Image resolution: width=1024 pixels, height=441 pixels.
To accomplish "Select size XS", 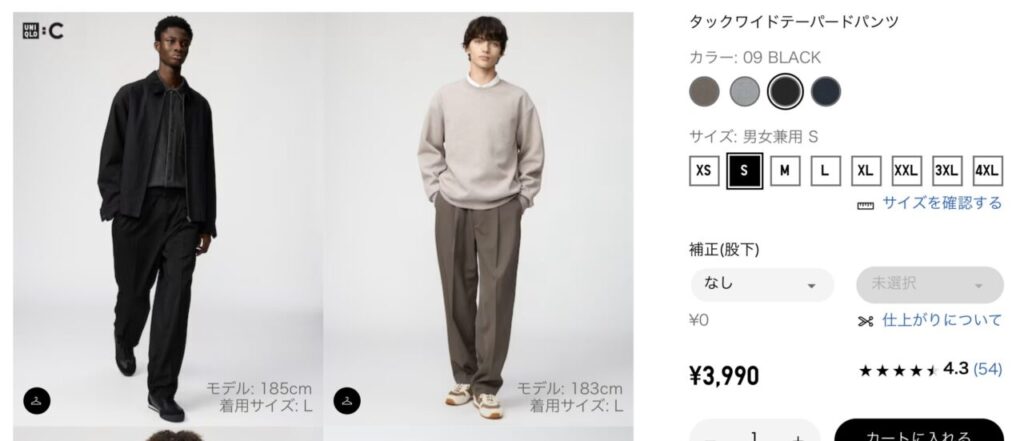I will tap(703, 171).
